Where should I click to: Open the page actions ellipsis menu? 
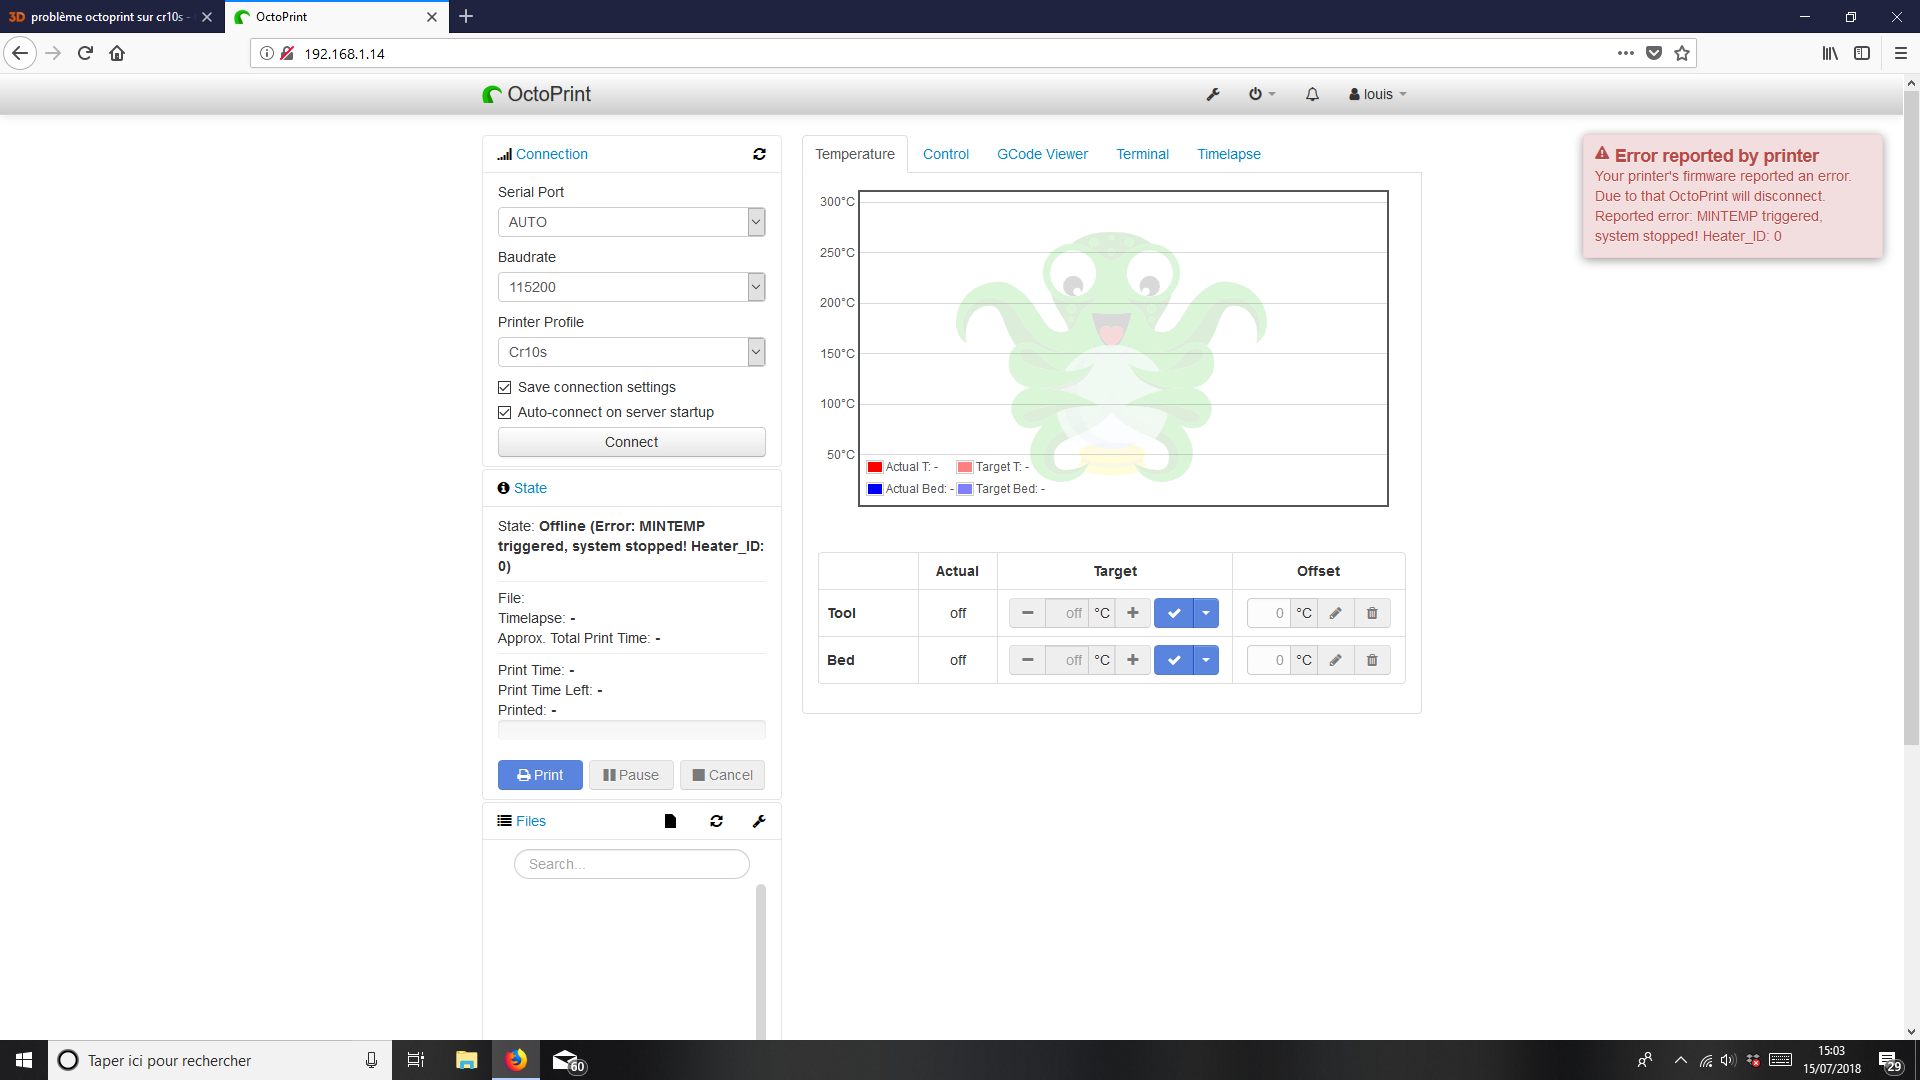click(1626, 53)
